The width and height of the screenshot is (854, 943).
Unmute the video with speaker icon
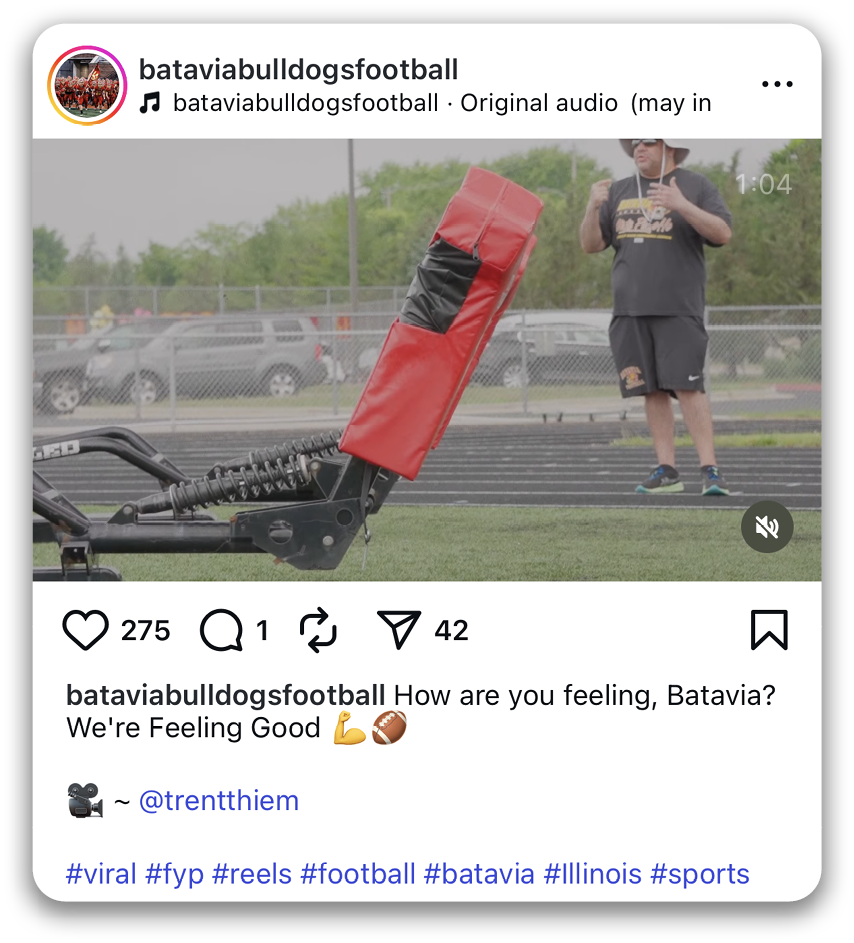click(767, 527)
